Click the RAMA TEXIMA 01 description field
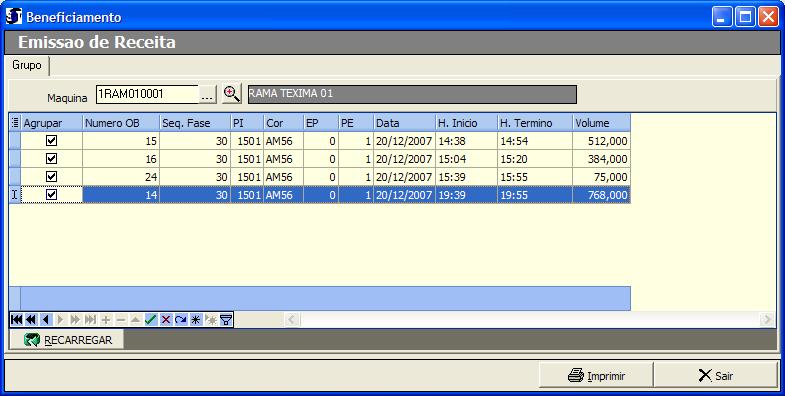Screen dimensions: 785x396 click(x=412, y=94)
